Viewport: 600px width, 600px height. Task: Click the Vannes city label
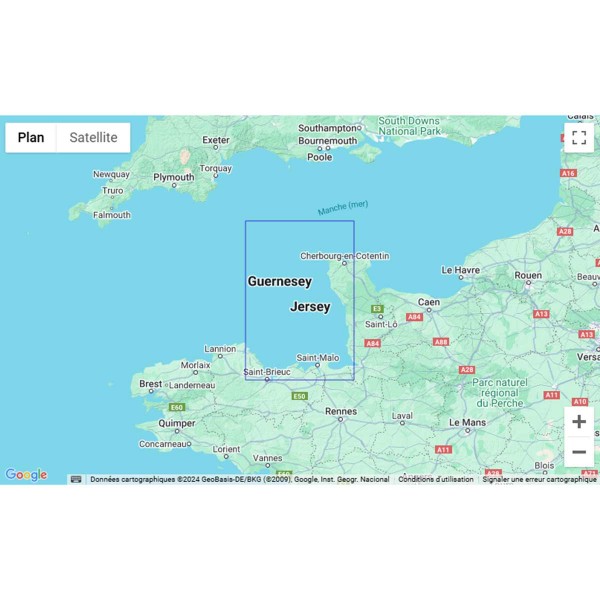click(267, 458)
